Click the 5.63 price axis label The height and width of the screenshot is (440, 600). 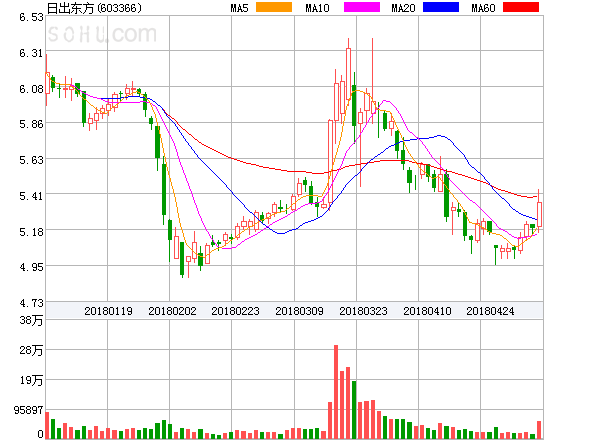coord(31,160)
